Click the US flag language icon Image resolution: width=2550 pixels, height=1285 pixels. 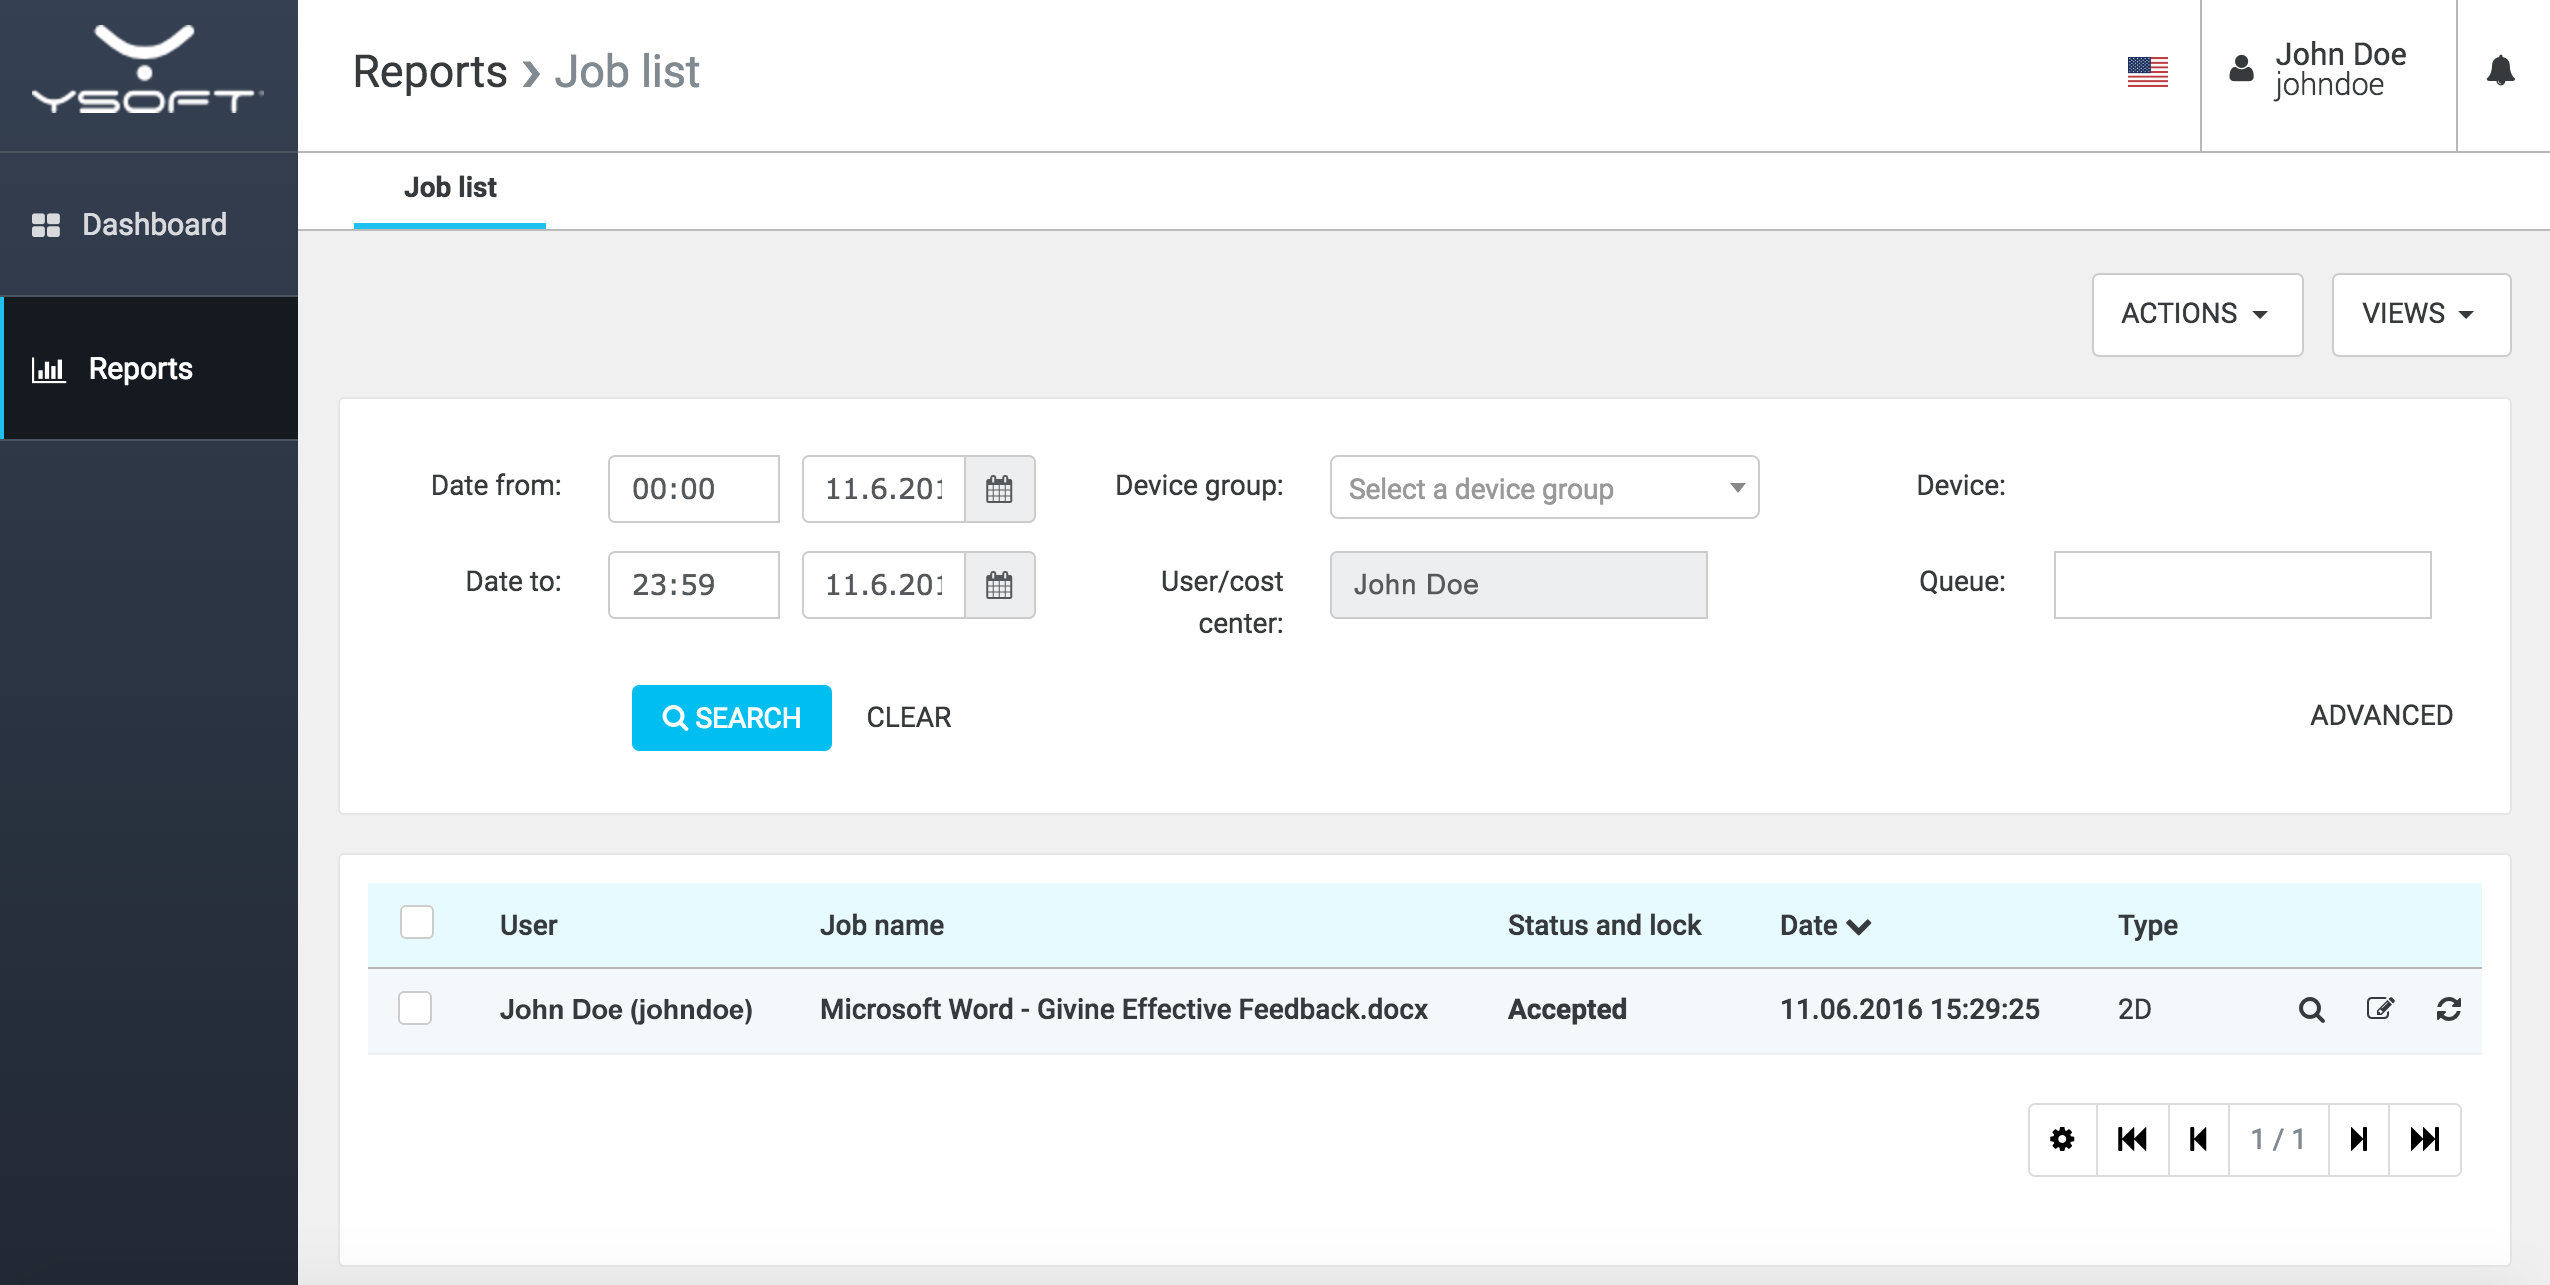point(2147,72)
